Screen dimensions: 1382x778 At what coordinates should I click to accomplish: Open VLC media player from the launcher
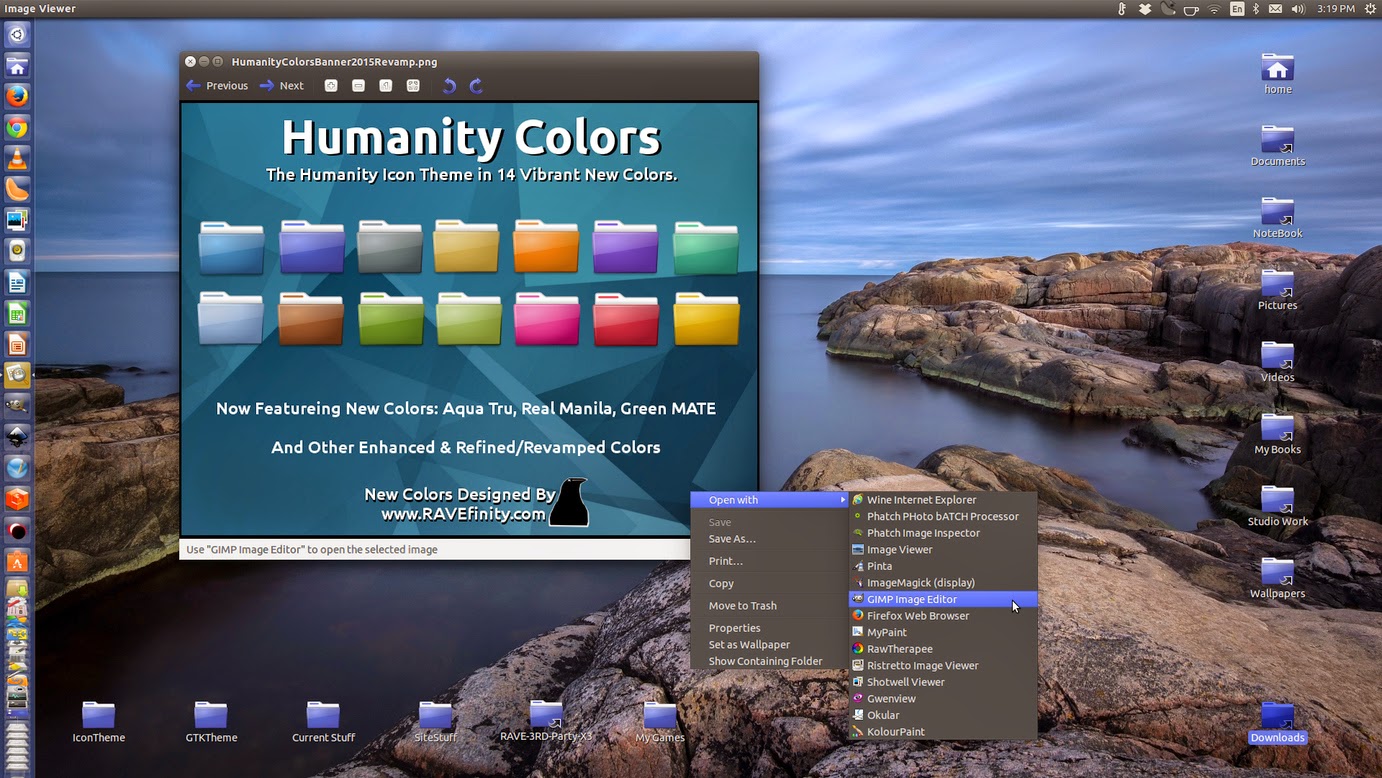point(17,158)
